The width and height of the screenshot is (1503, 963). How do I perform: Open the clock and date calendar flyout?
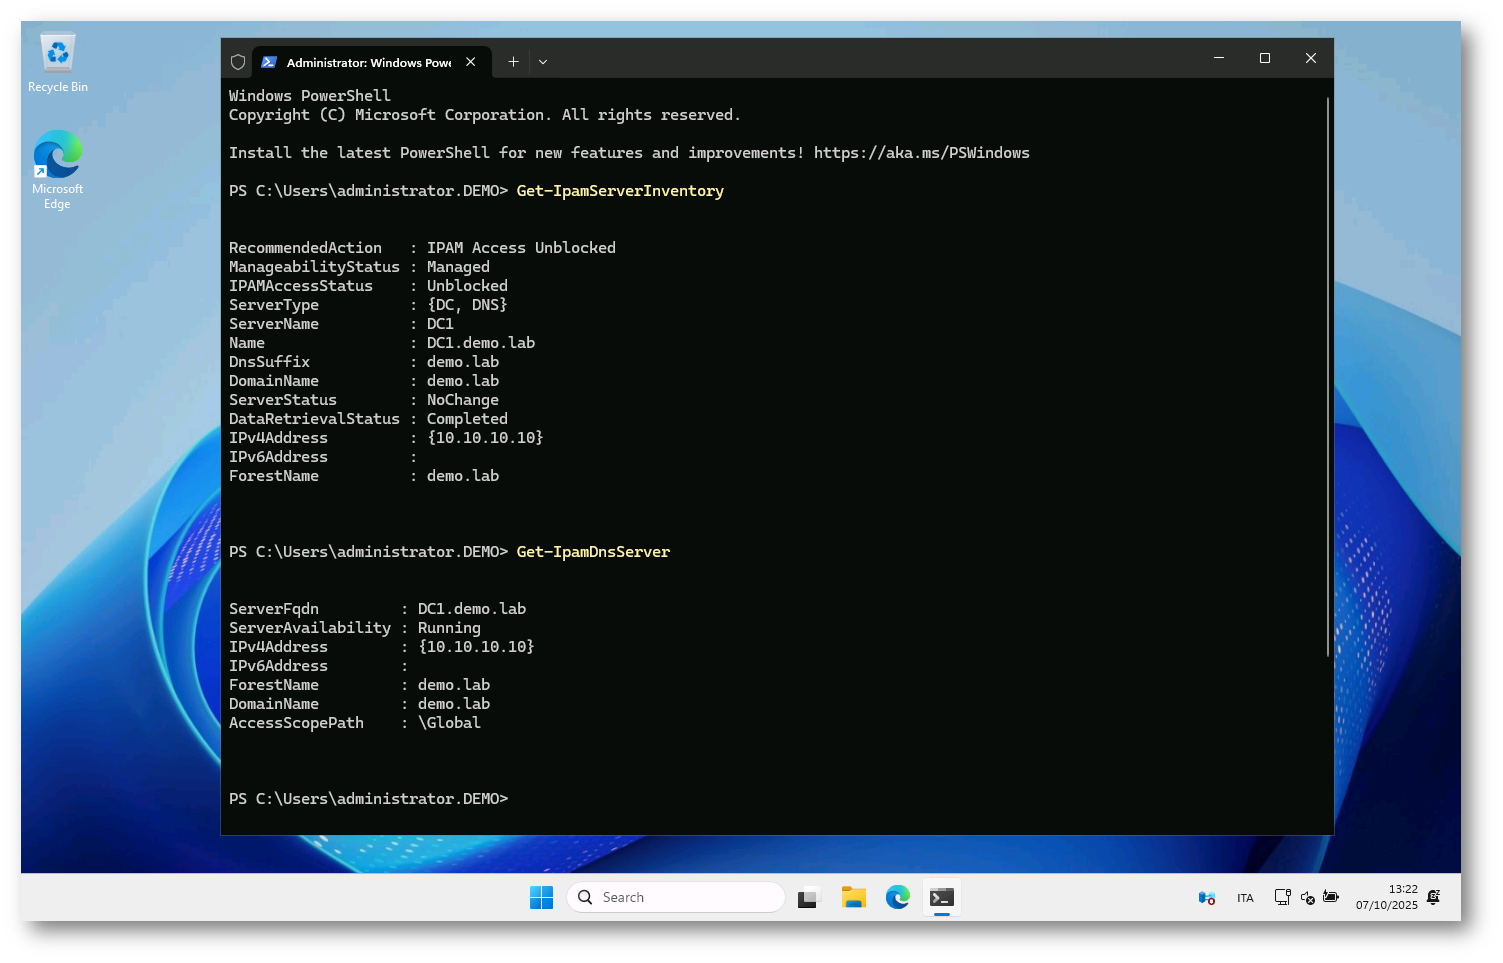pyautogui.click(x=1386, y=897)
